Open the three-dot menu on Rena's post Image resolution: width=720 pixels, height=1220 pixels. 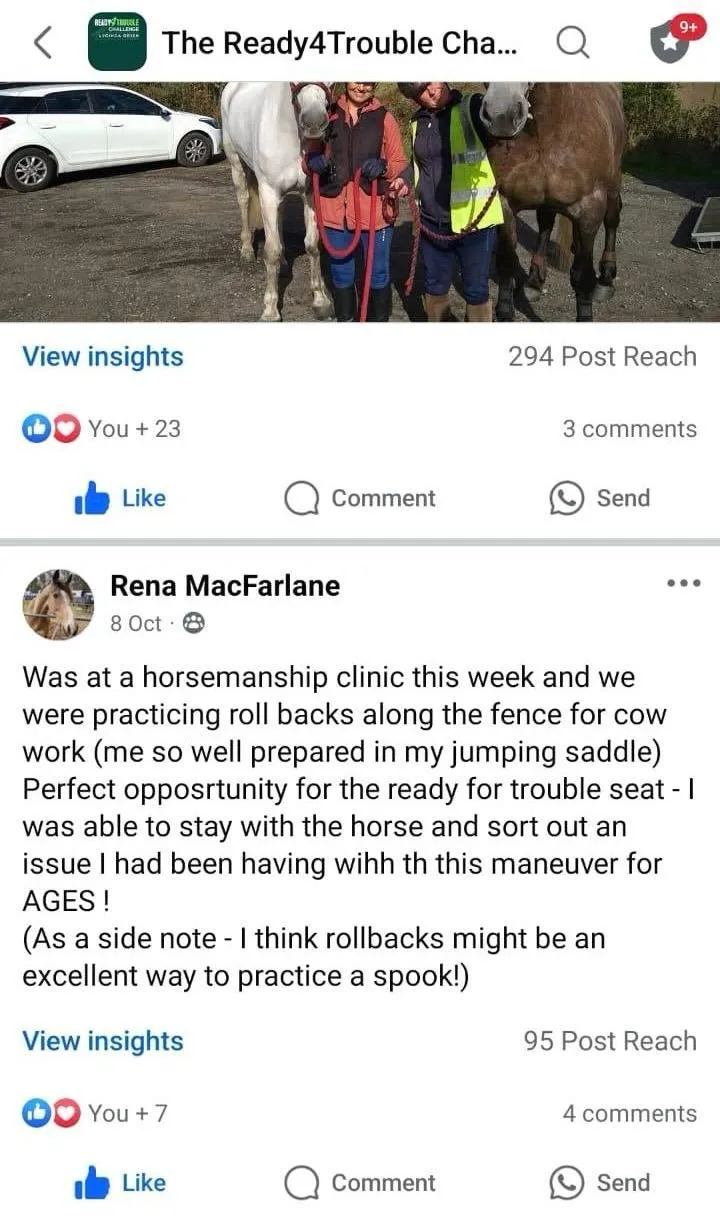(x=683, y=583)
